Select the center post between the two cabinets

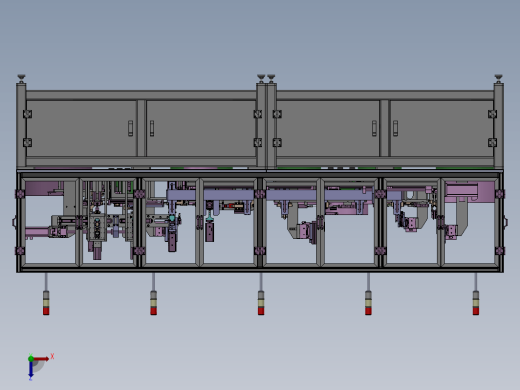[266, 126]
